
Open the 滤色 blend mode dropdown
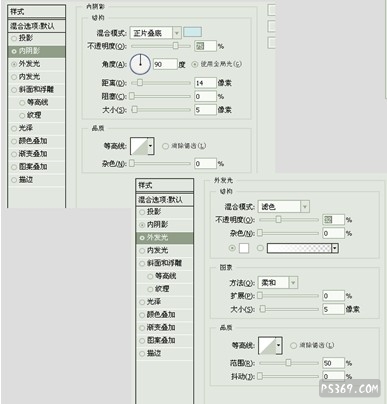(x=284, y=207)
